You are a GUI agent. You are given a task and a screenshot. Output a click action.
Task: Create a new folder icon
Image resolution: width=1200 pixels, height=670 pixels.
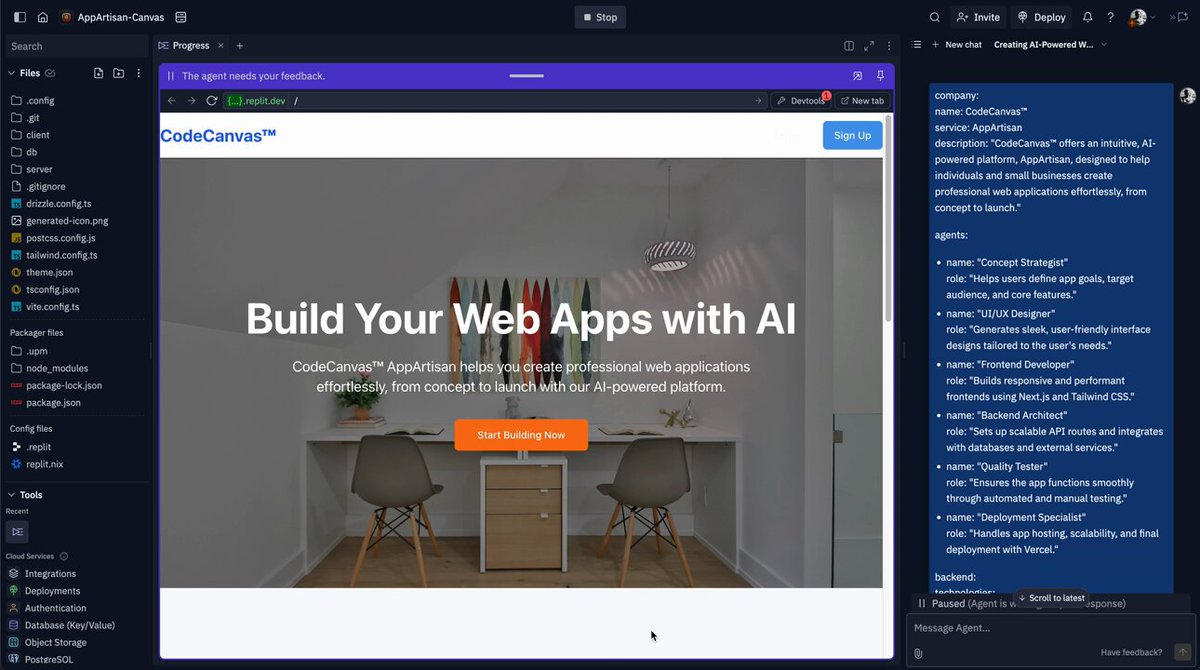click(x=118, y=73)
